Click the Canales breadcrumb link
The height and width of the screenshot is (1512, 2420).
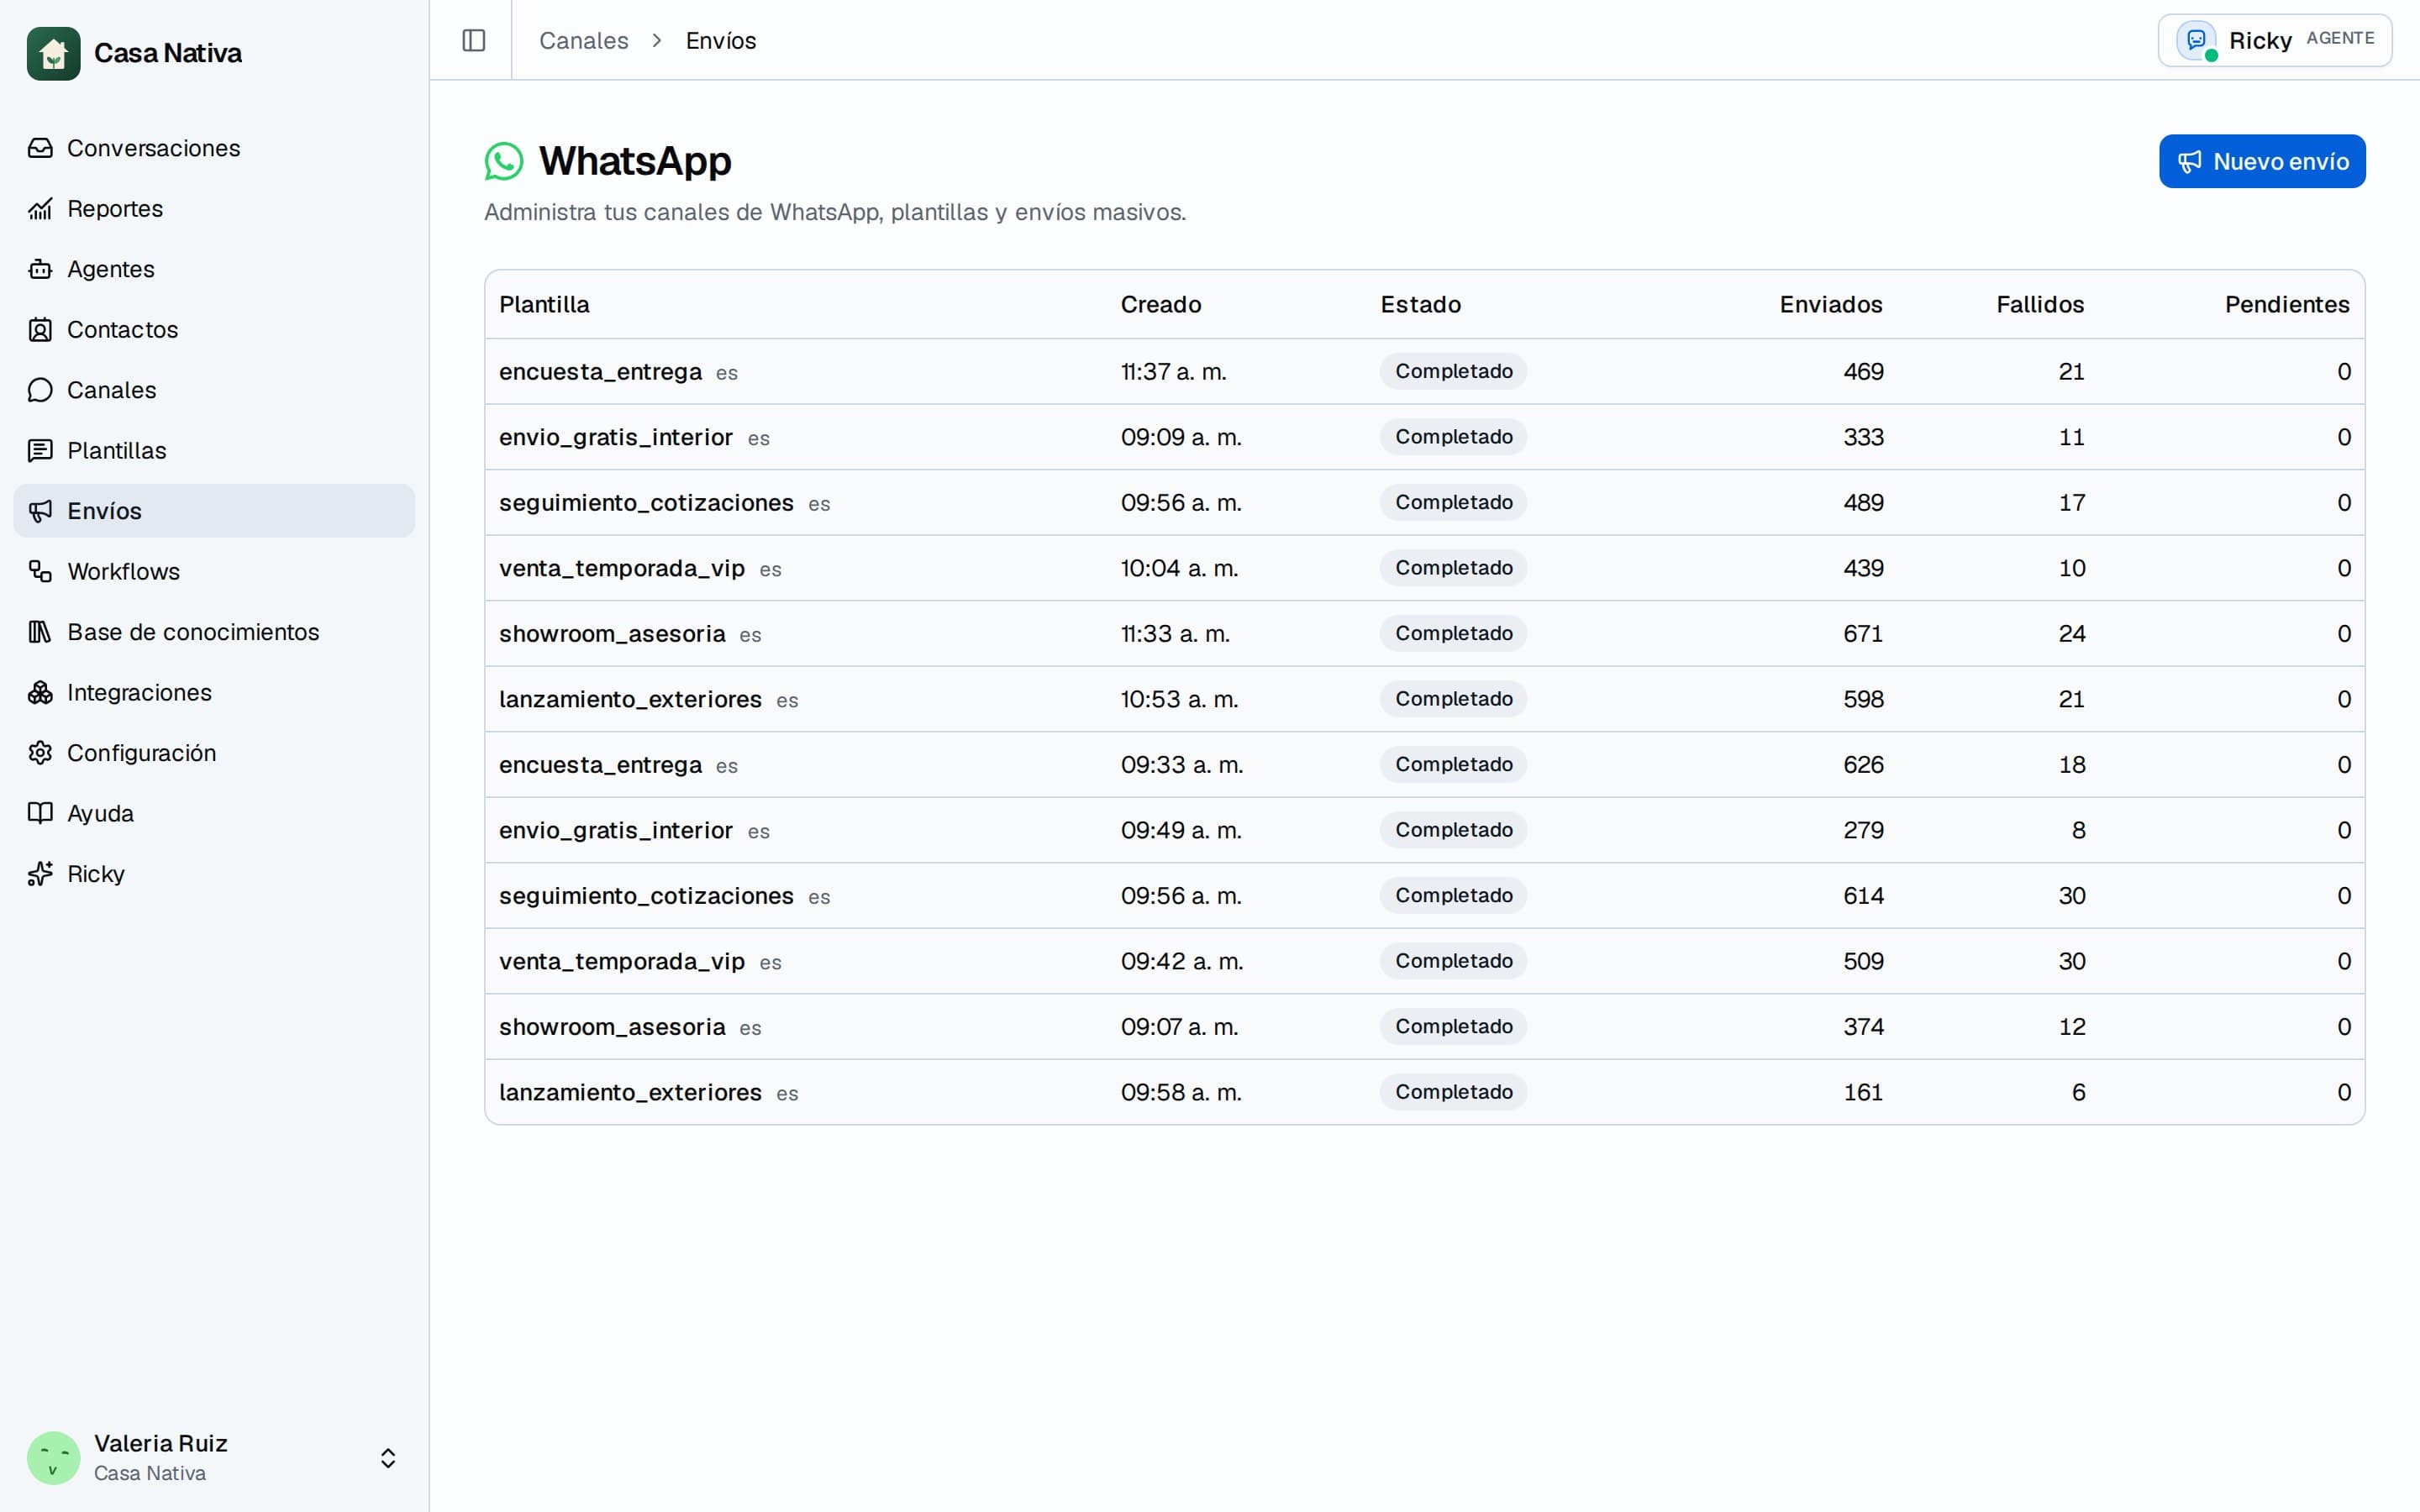click(584, 40)
